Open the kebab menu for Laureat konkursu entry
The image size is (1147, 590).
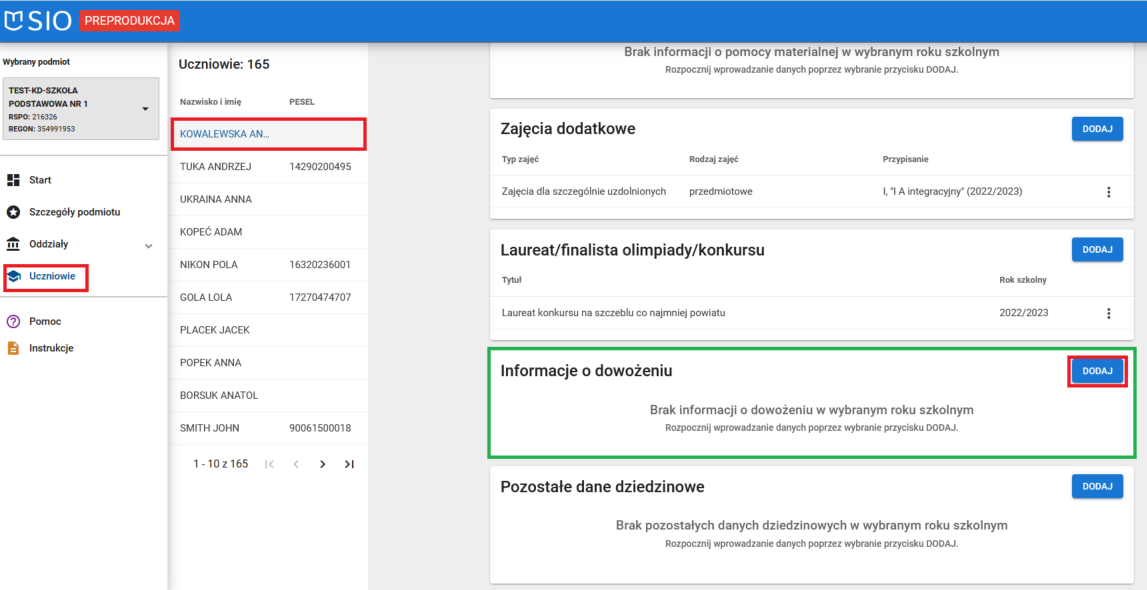(1108, 312)
